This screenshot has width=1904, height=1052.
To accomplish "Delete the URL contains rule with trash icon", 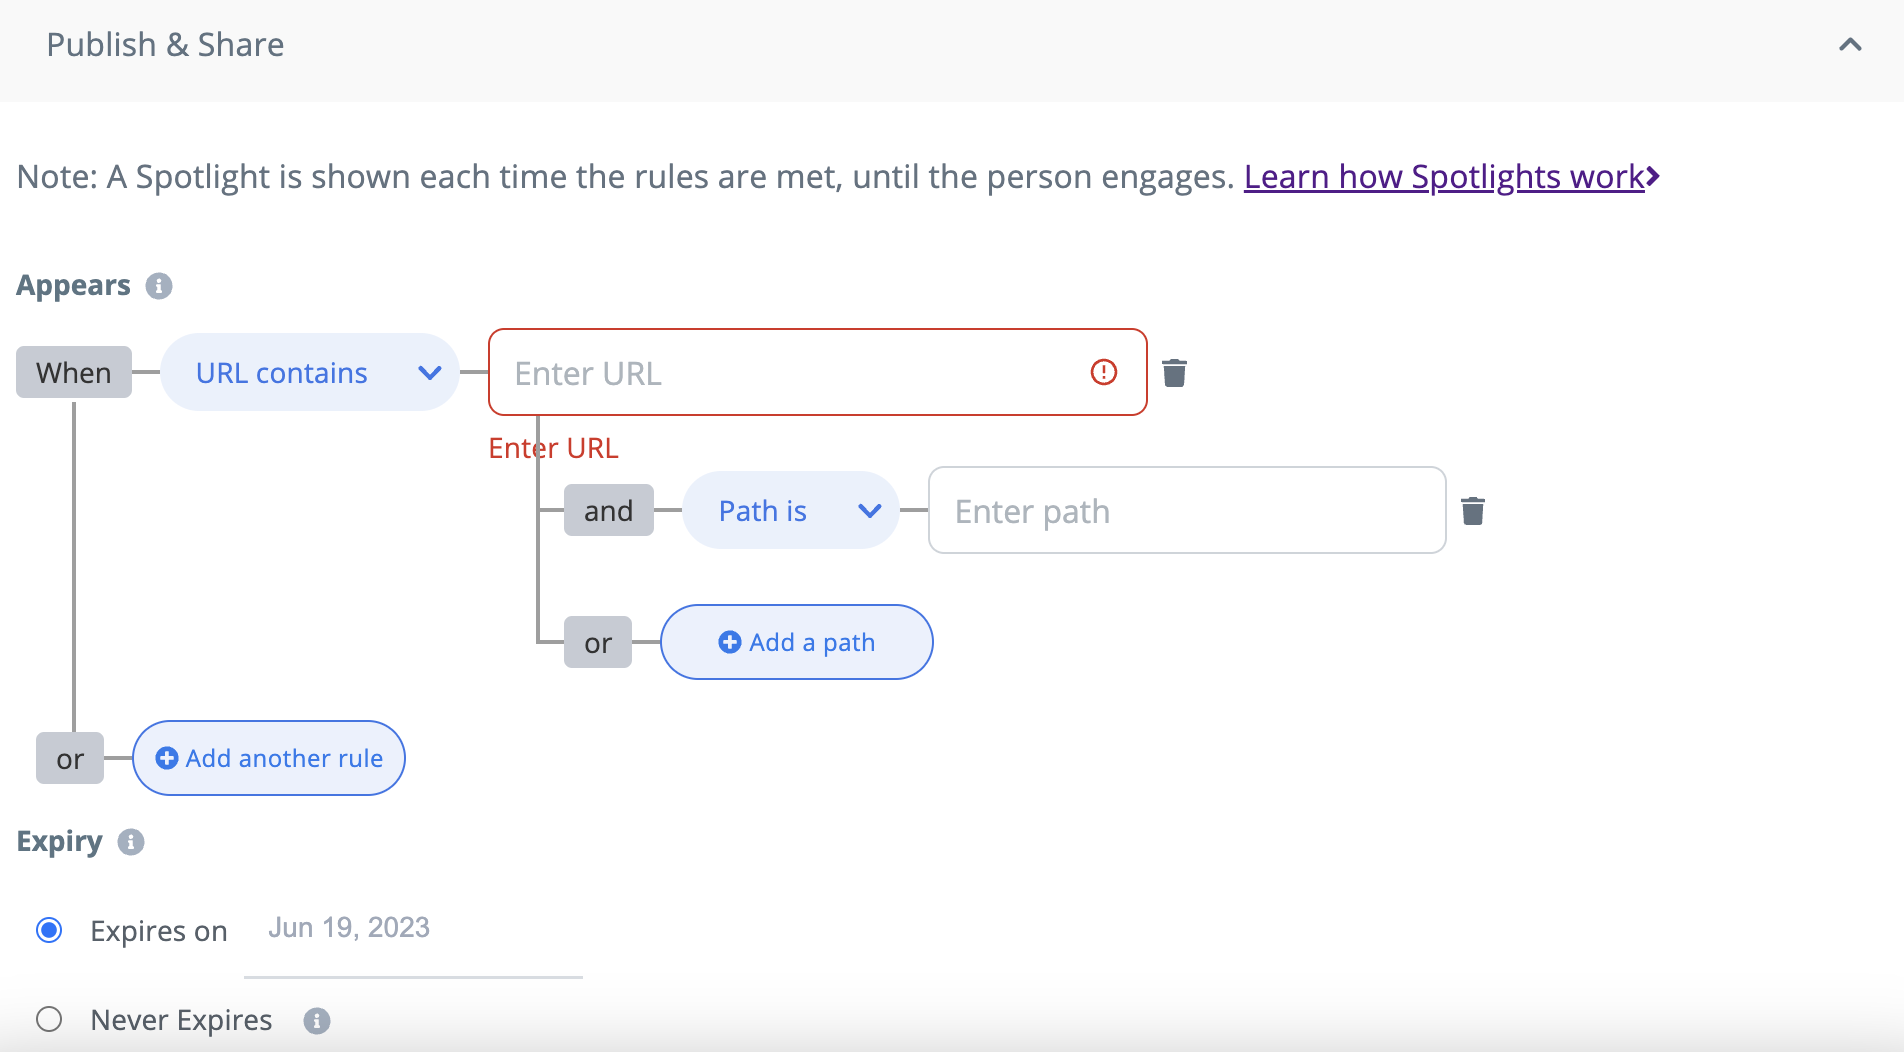I will click(1174, 373).
